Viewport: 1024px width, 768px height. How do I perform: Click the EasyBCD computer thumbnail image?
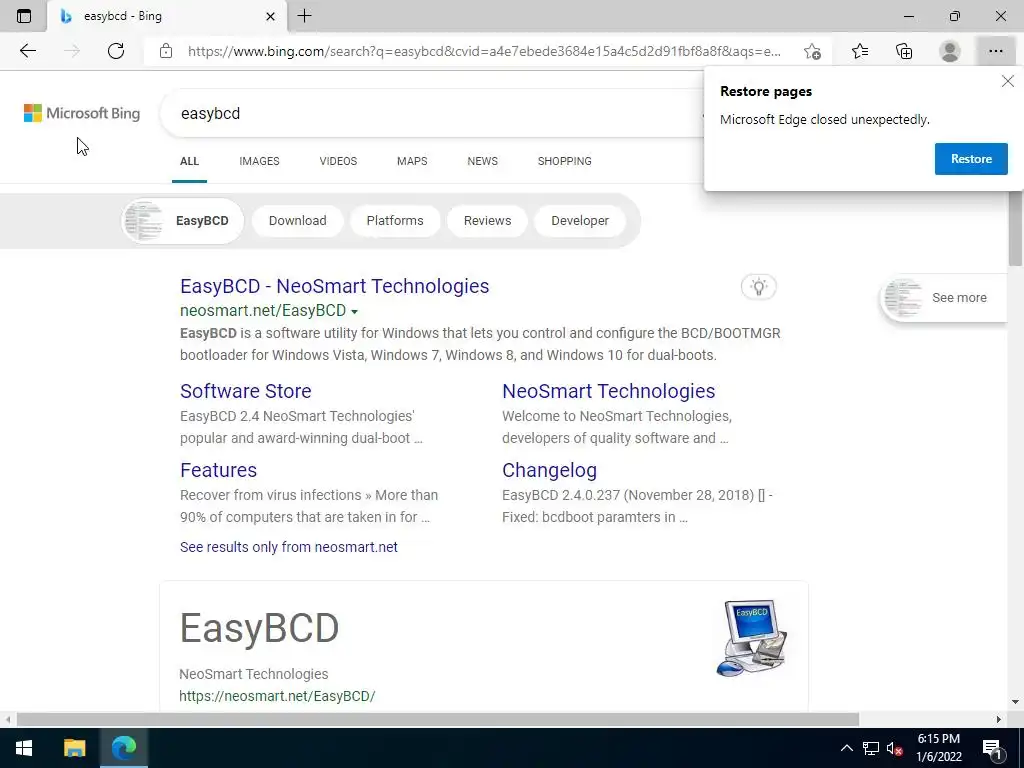pyautogui.click(x=752, y=638)
